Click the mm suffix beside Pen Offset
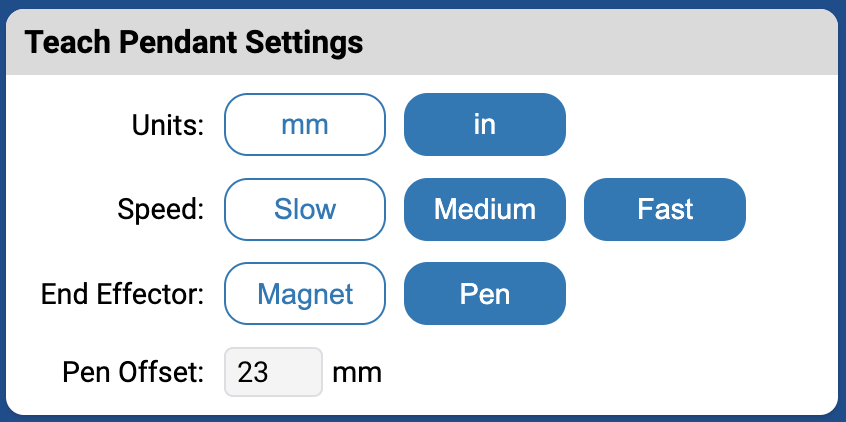Image resolution: width=846 pixels, height=422 pixels. (357, 373)
